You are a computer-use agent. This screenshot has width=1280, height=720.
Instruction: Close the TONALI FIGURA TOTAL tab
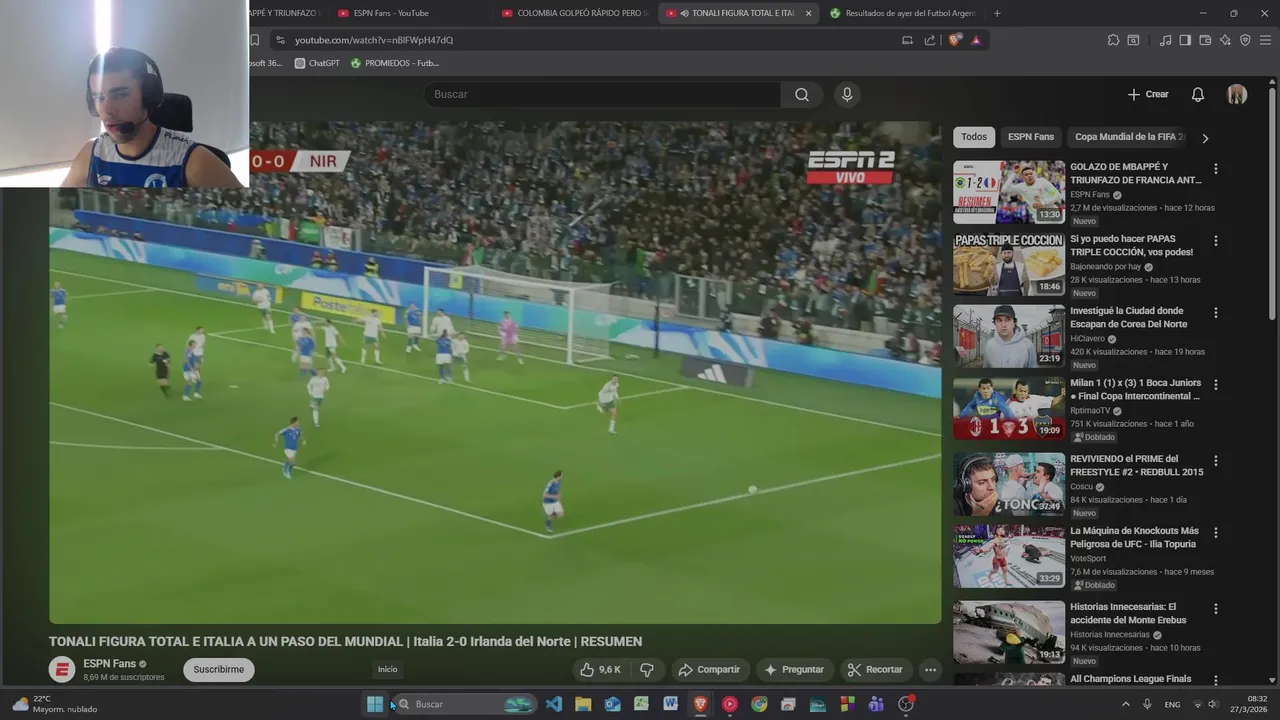(x=808, y=13)
